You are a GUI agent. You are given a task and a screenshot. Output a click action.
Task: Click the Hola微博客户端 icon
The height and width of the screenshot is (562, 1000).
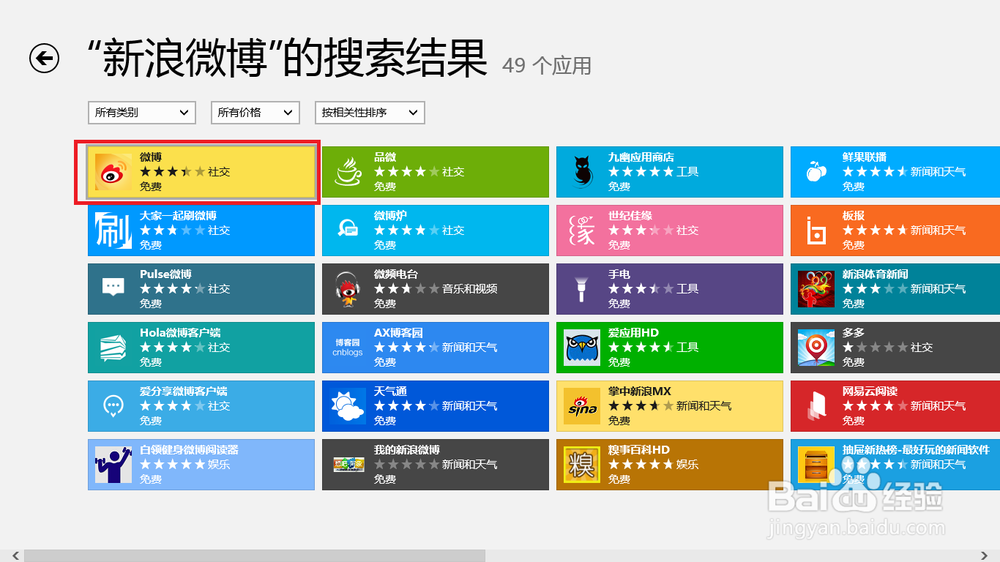pos(113,348)
